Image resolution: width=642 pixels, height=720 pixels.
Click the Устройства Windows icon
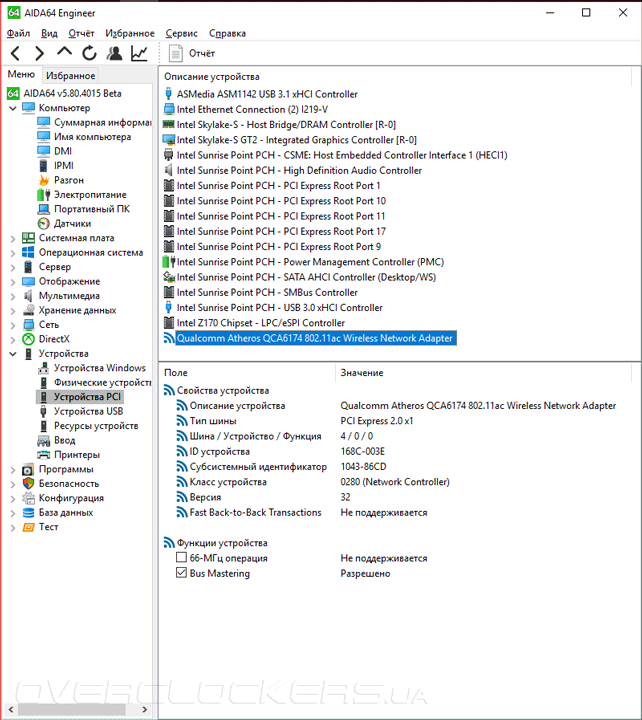44,368
